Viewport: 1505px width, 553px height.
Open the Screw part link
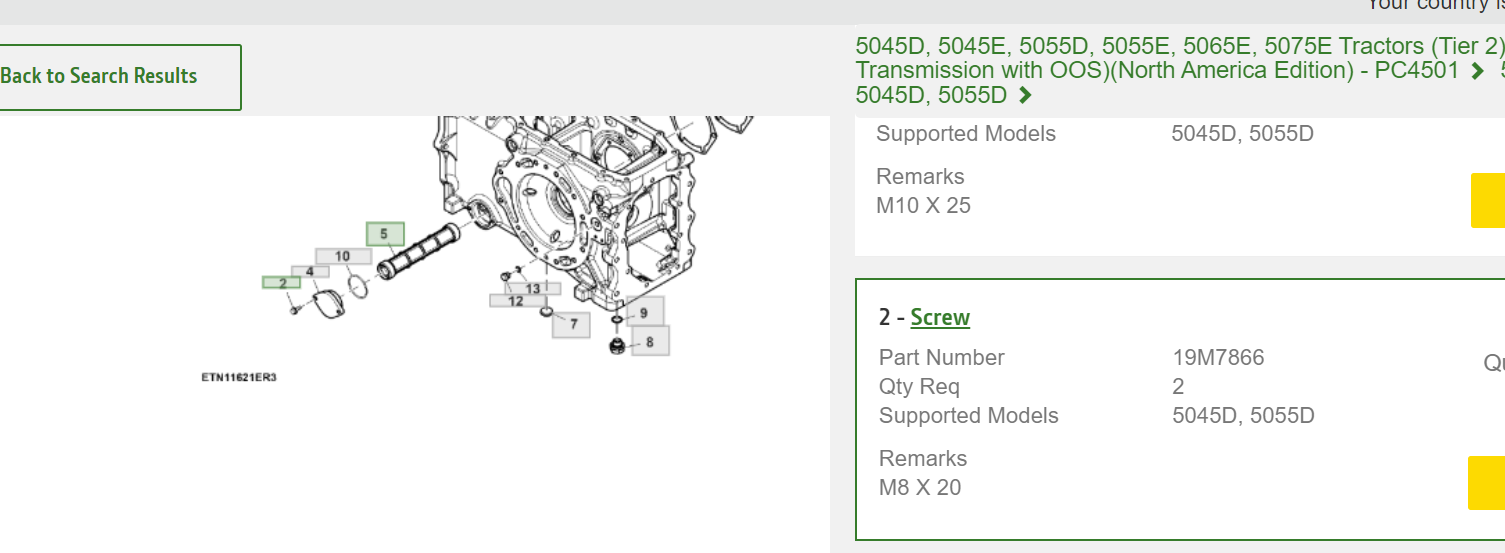[940, 317]
